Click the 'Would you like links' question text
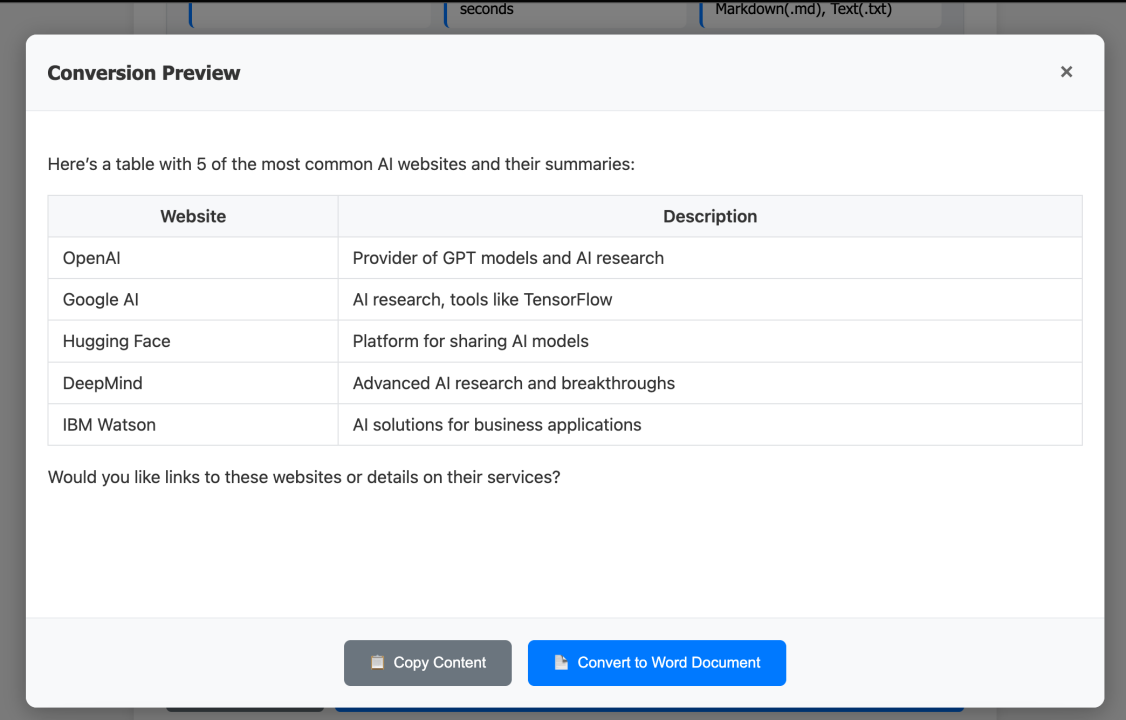This screenshot has width=1126, height=720. pyautogui.click(x=304, y=477)
